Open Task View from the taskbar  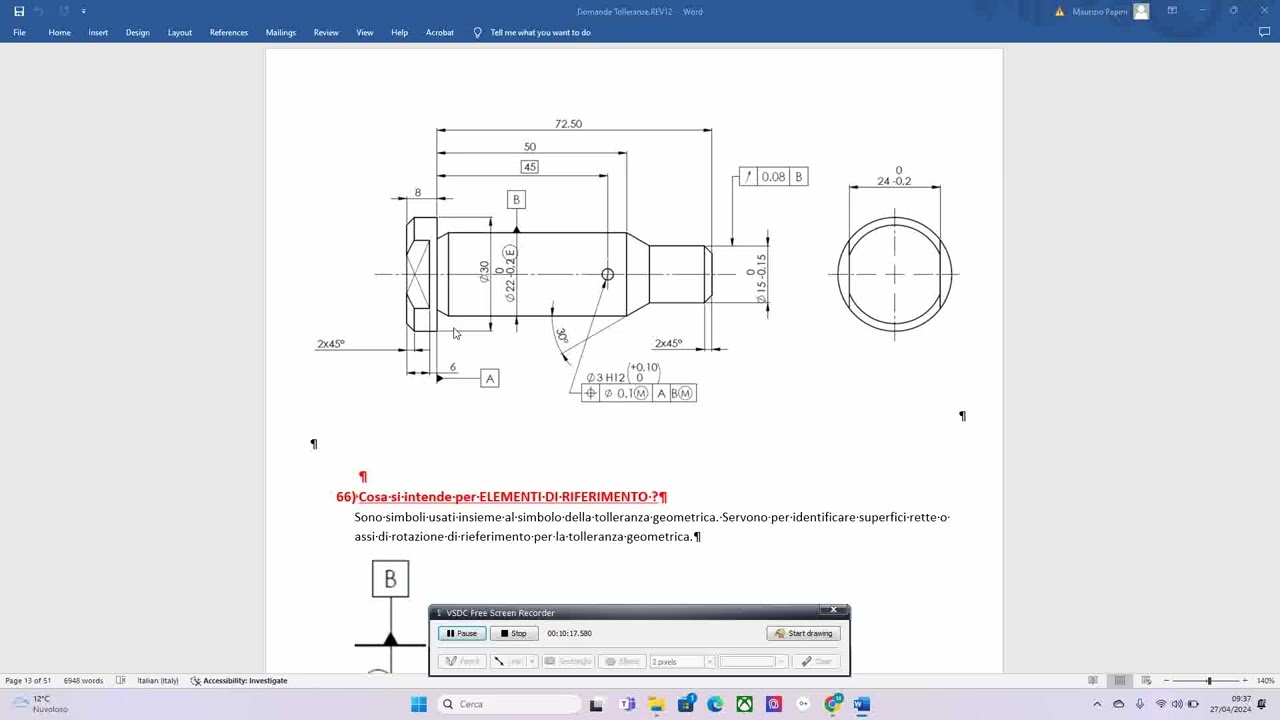596,704
